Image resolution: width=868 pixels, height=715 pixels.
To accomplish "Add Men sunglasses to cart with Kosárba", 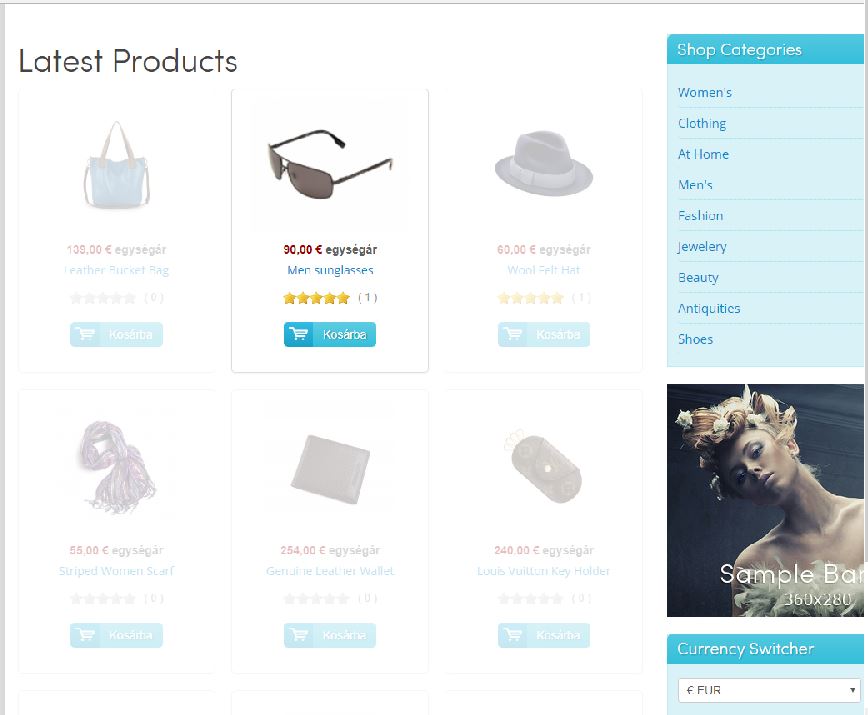I will pos(330,334).
